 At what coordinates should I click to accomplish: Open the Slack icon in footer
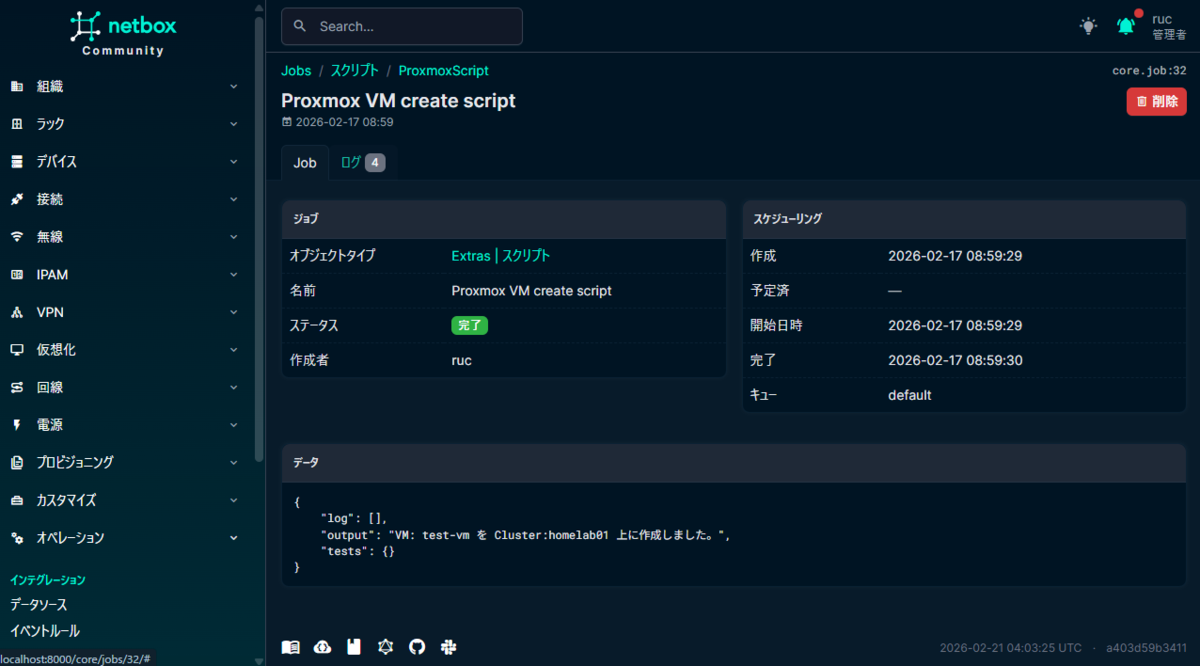449,647
